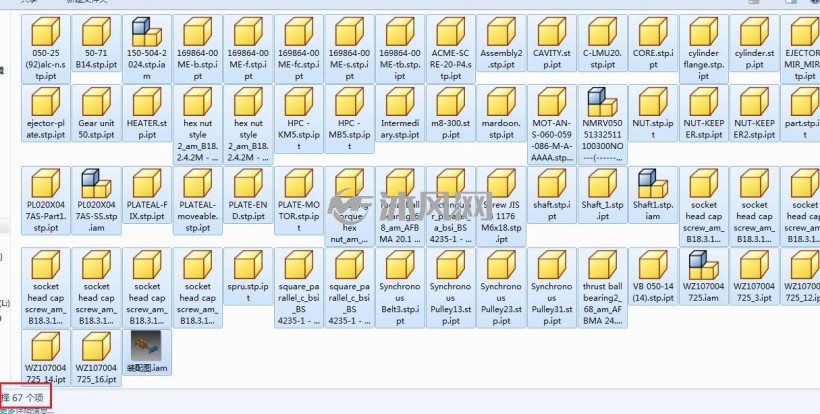Select the WZ107004725_14.ipt file
The height and width of the screenshot is (414, 820).
click(x=45, y=358)
